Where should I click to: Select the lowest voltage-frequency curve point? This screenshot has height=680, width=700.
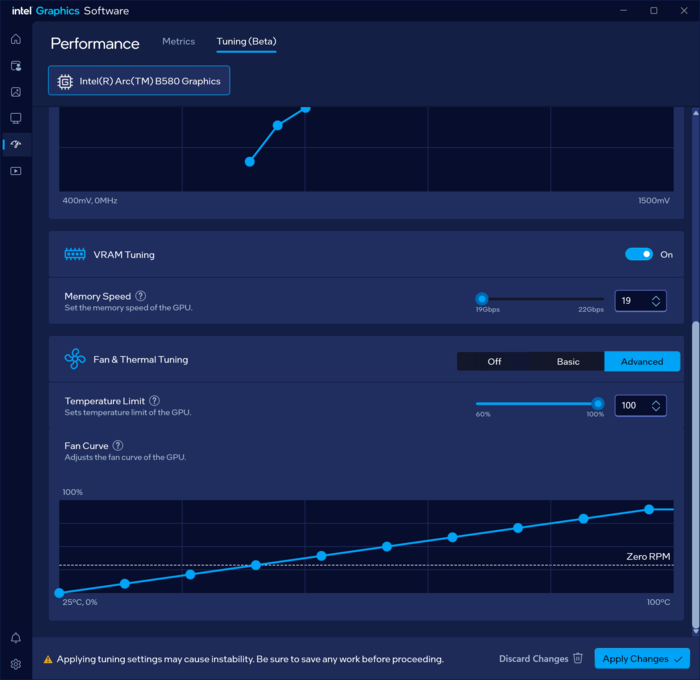pyautogui.click(x=250, y=162)
